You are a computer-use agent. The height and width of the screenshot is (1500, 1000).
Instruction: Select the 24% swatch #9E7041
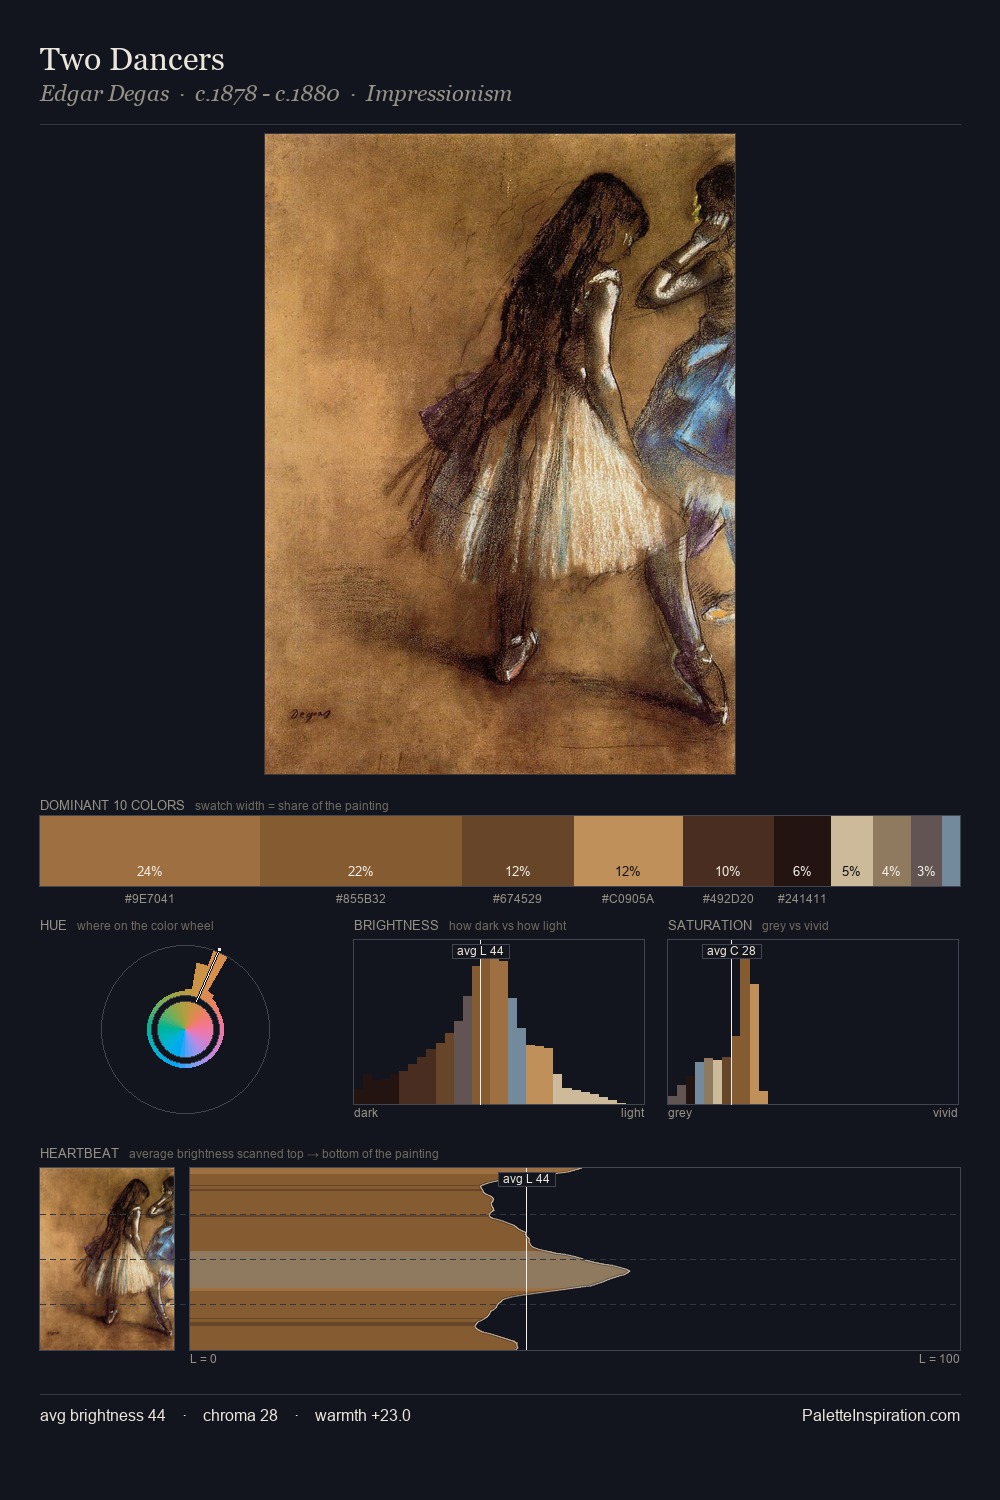(x=150, y=851)
